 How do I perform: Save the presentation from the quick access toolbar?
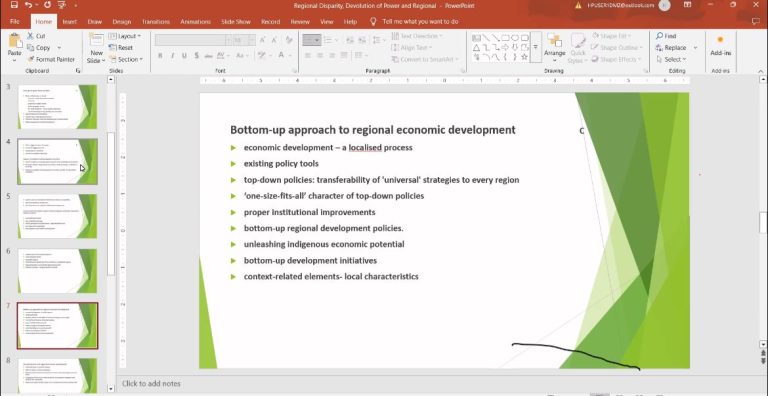coord(14,5)
